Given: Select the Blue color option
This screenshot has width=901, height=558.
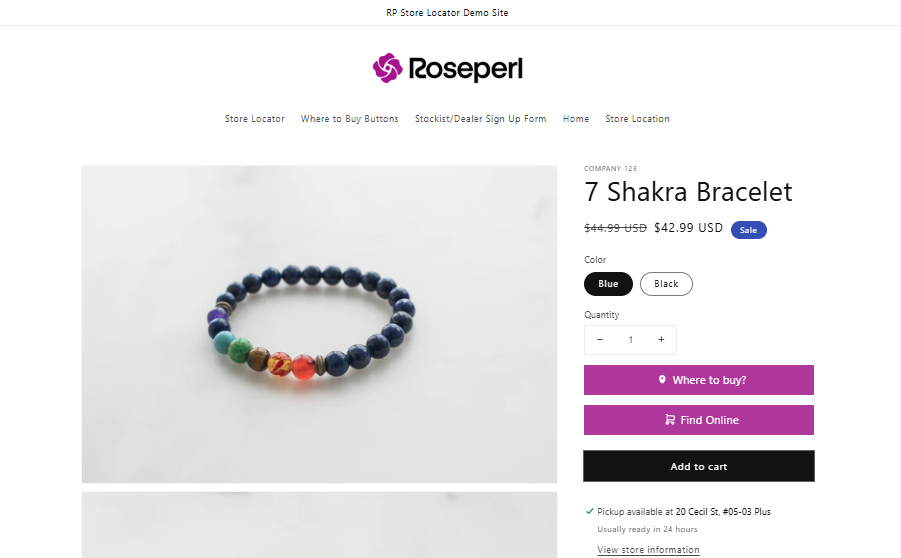Looking at the screenshot, I should coord(608,284).
